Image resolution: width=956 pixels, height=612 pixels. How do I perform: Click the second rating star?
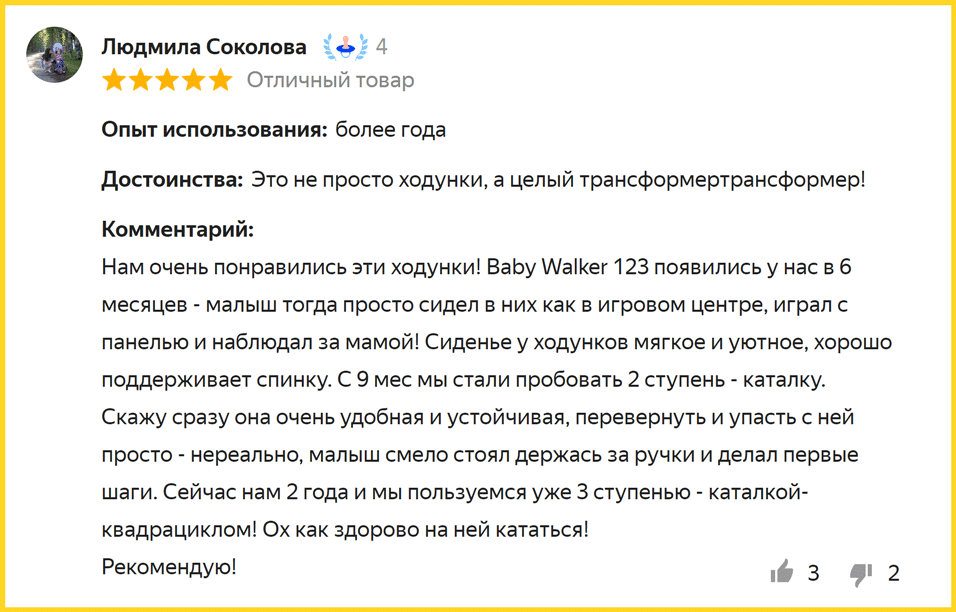[x=141, y=80]
